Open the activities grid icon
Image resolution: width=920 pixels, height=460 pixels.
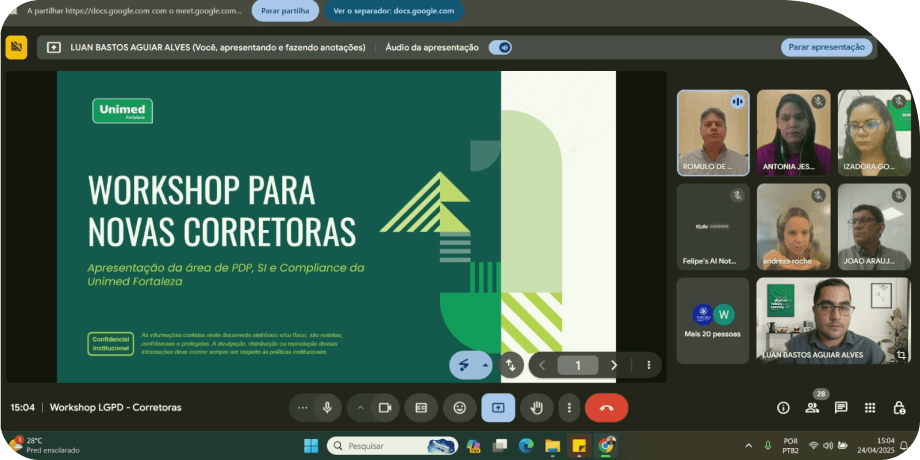point(870,408)
